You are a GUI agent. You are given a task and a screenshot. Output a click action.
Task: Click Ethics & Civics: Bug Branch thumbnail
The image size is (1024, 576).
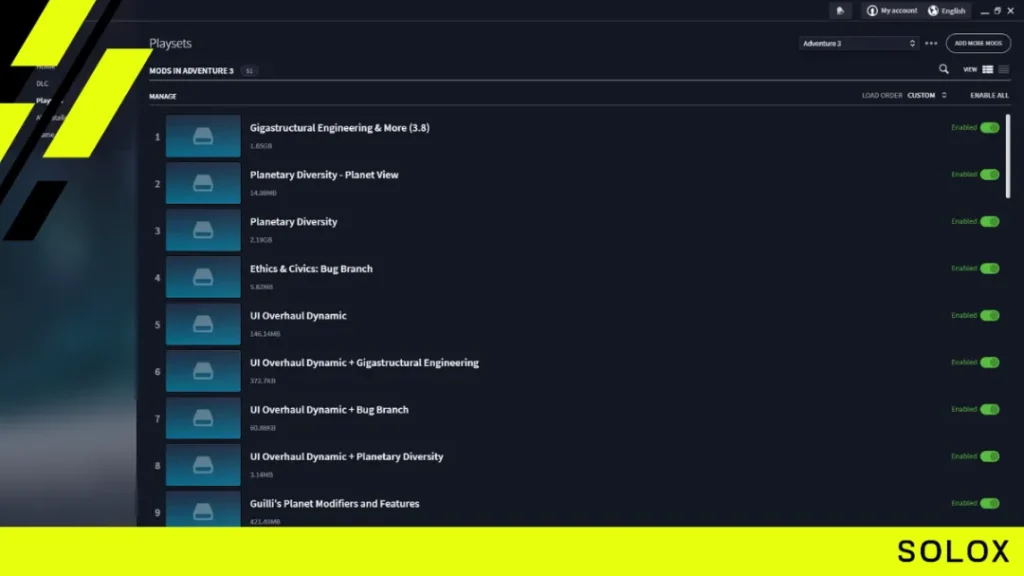click(x=203, y=277)
